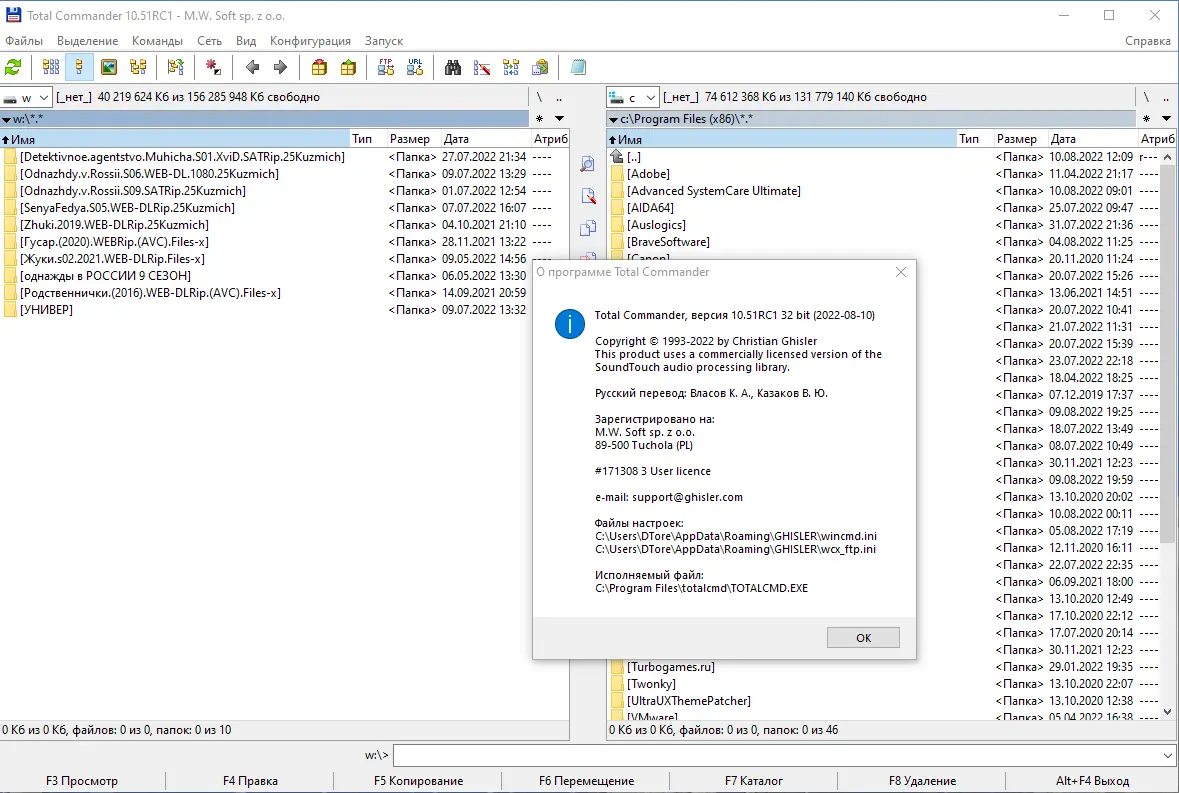Click the F5 Копирование button
This screenshot has height=793, width=1179.
pyautogui.click(x=418, y=781)
